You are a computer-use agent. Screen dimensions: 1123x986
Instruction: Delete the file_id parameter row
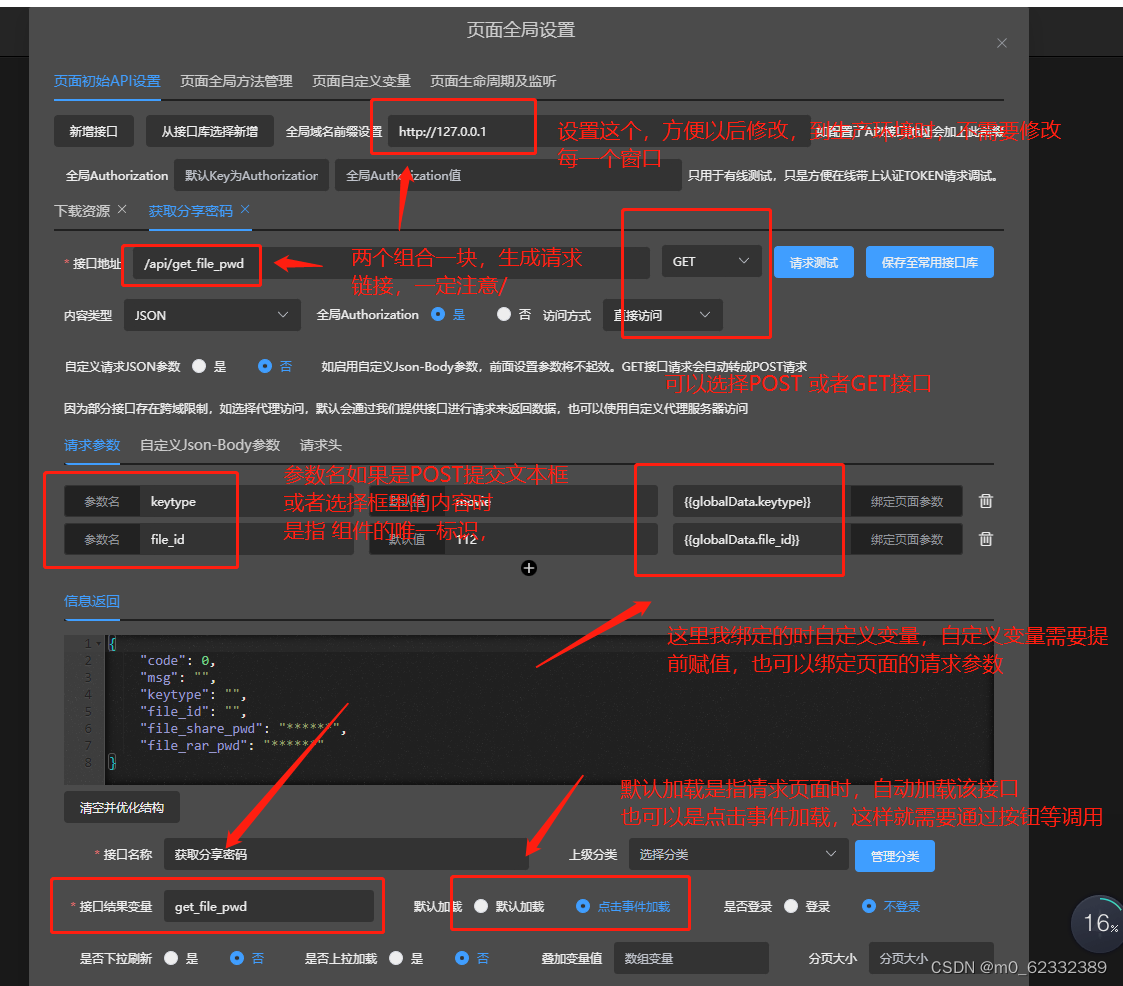[985, 539]
